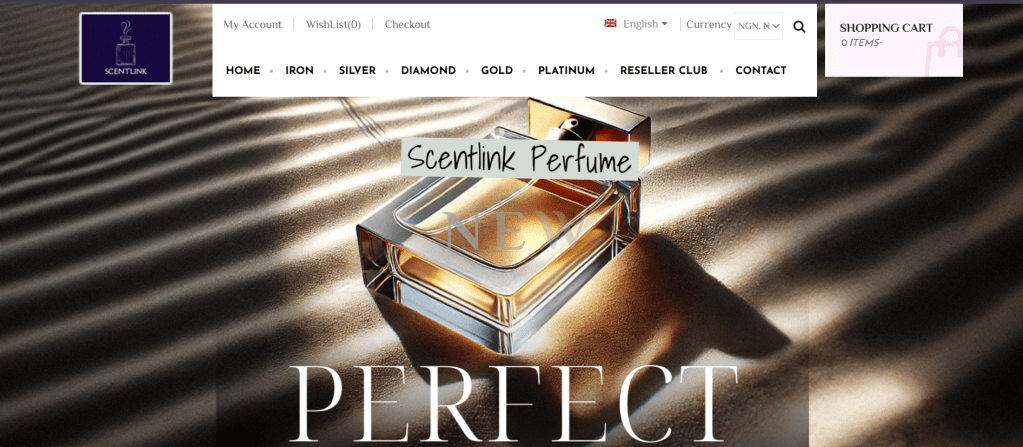Go to the HOME menu item
This screenshot has height=447, width=1023.
point(243,70)
